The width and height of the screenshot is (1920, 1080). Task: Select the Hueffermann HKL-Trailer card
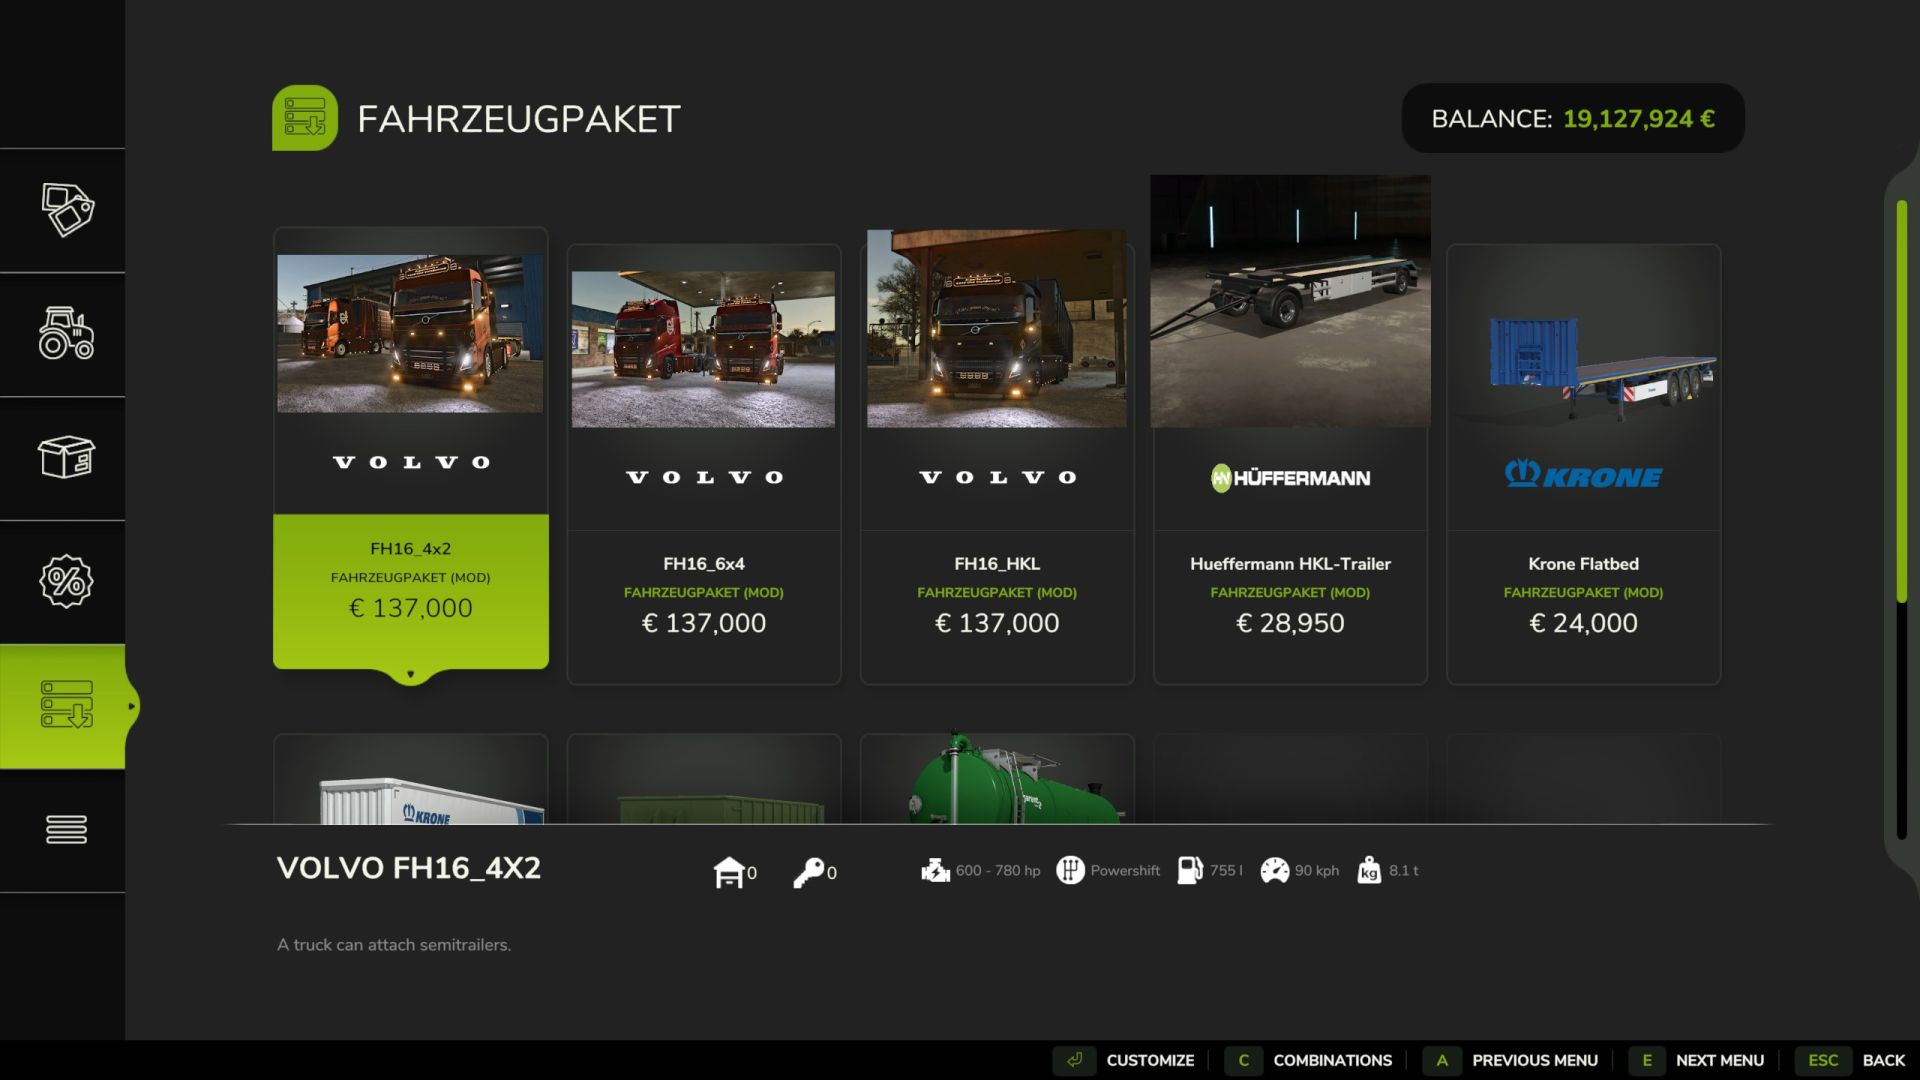tap(1290, 465)
